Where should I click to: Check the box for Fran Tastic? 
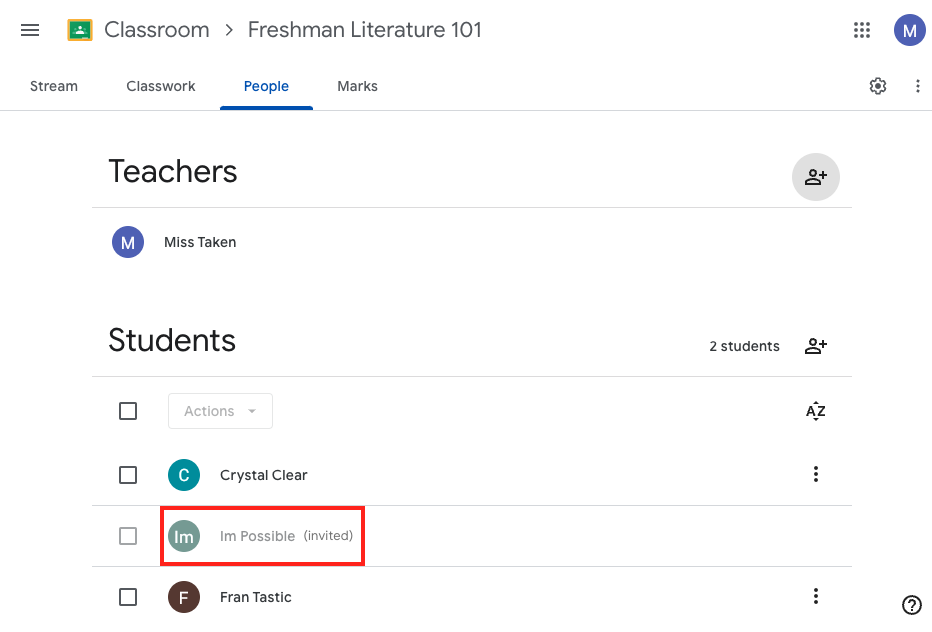point(128,597)
